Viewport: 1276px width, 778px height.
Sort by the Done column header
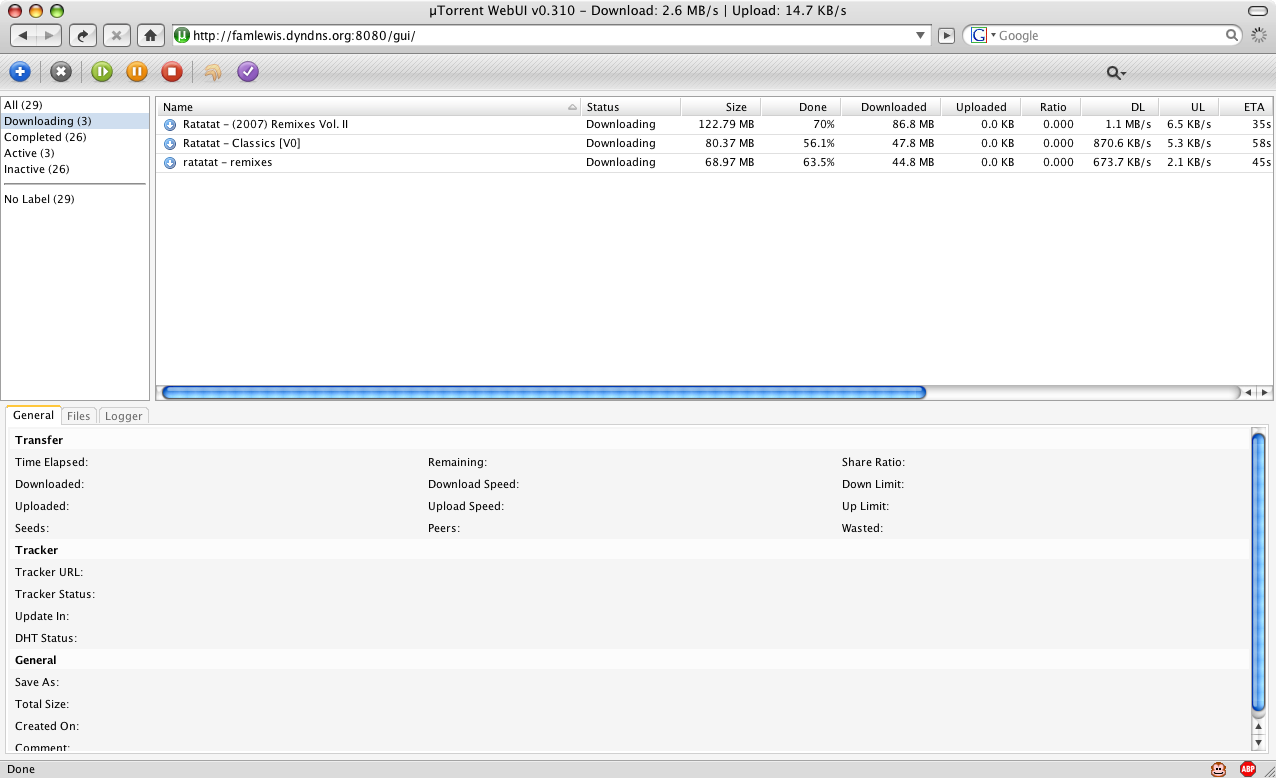point(801,107)
